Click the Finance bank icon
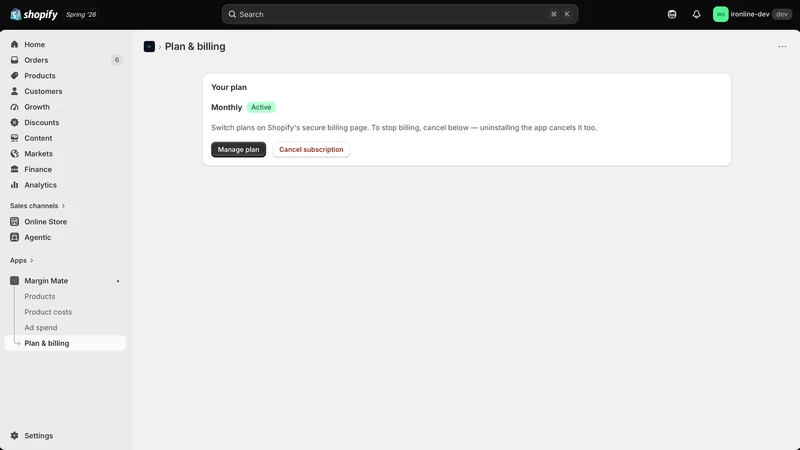 (14, 169)
